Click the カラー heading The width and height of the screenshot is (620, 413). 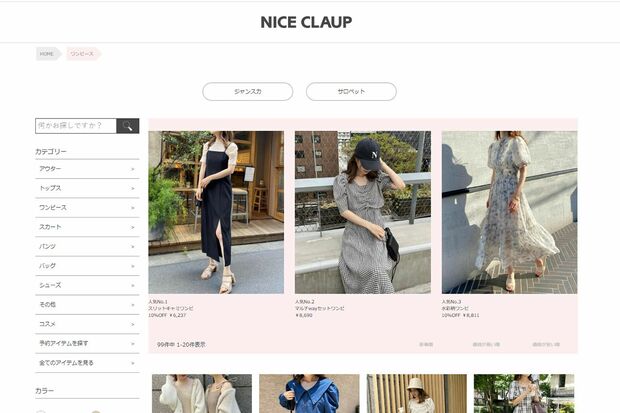(45, 391)
